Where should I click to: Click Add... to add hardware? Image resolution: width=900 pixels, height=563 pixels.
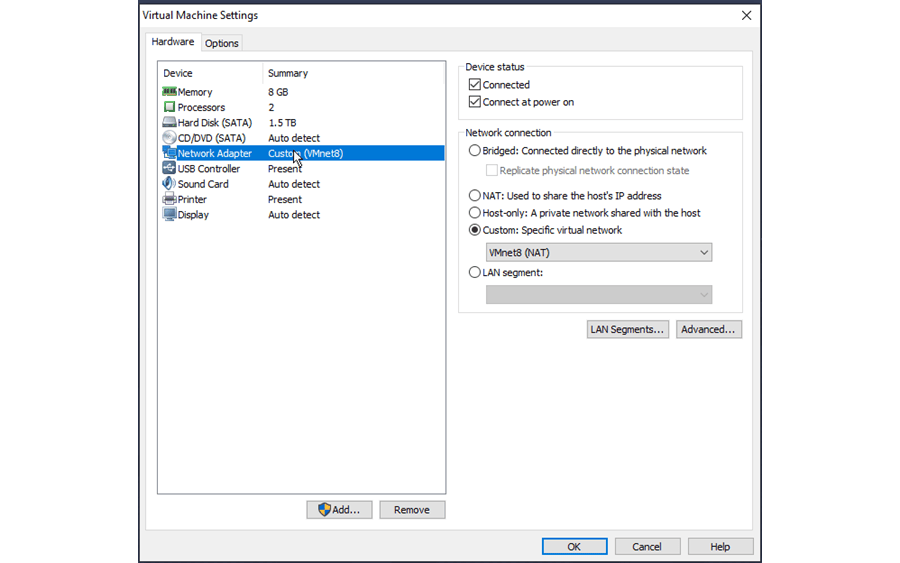point(339,510)
